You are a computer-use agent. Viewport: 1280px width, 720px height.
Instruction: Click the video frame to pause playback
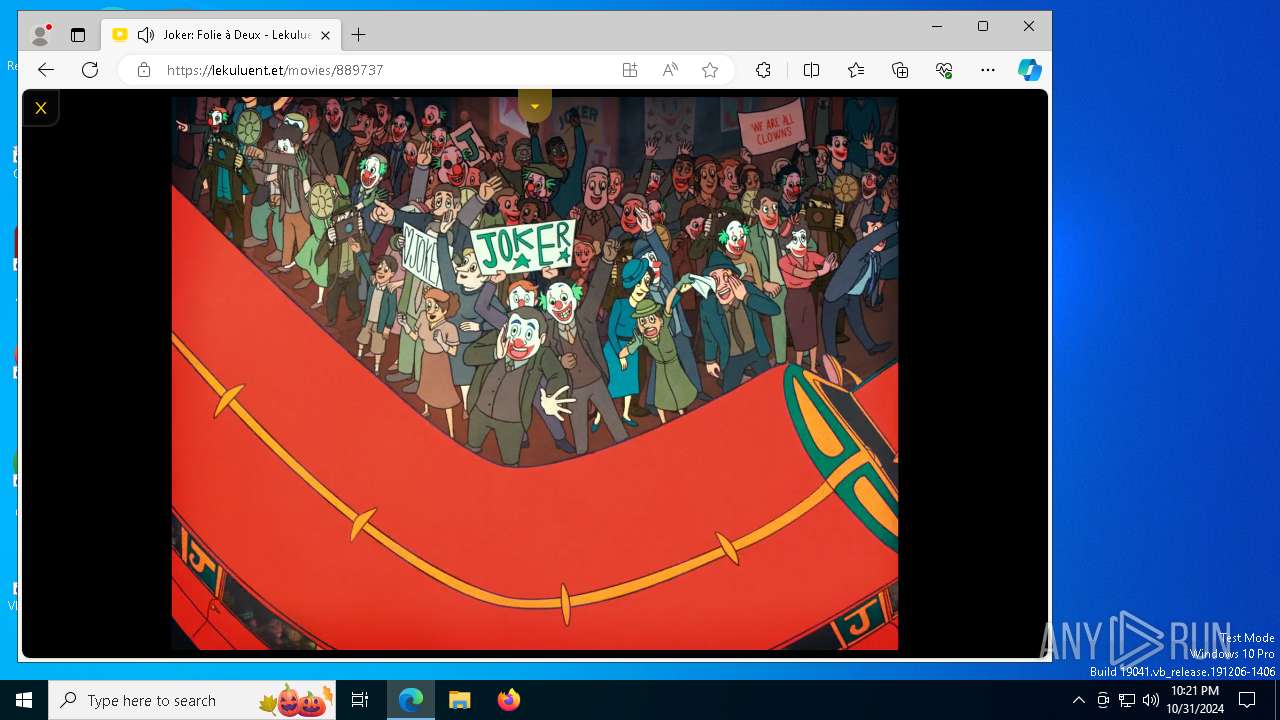point(535,374)
